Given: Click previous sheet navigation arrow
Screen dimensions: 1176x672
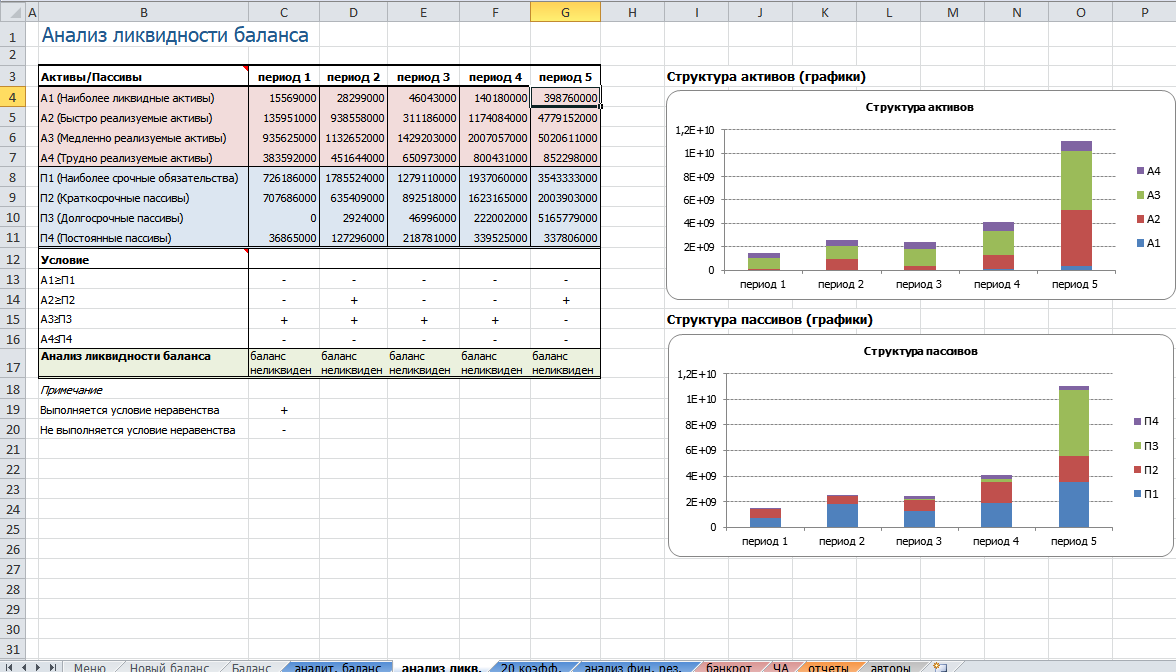Looking at the screenshot, I should pyautogui.click(x=24, y=667).
